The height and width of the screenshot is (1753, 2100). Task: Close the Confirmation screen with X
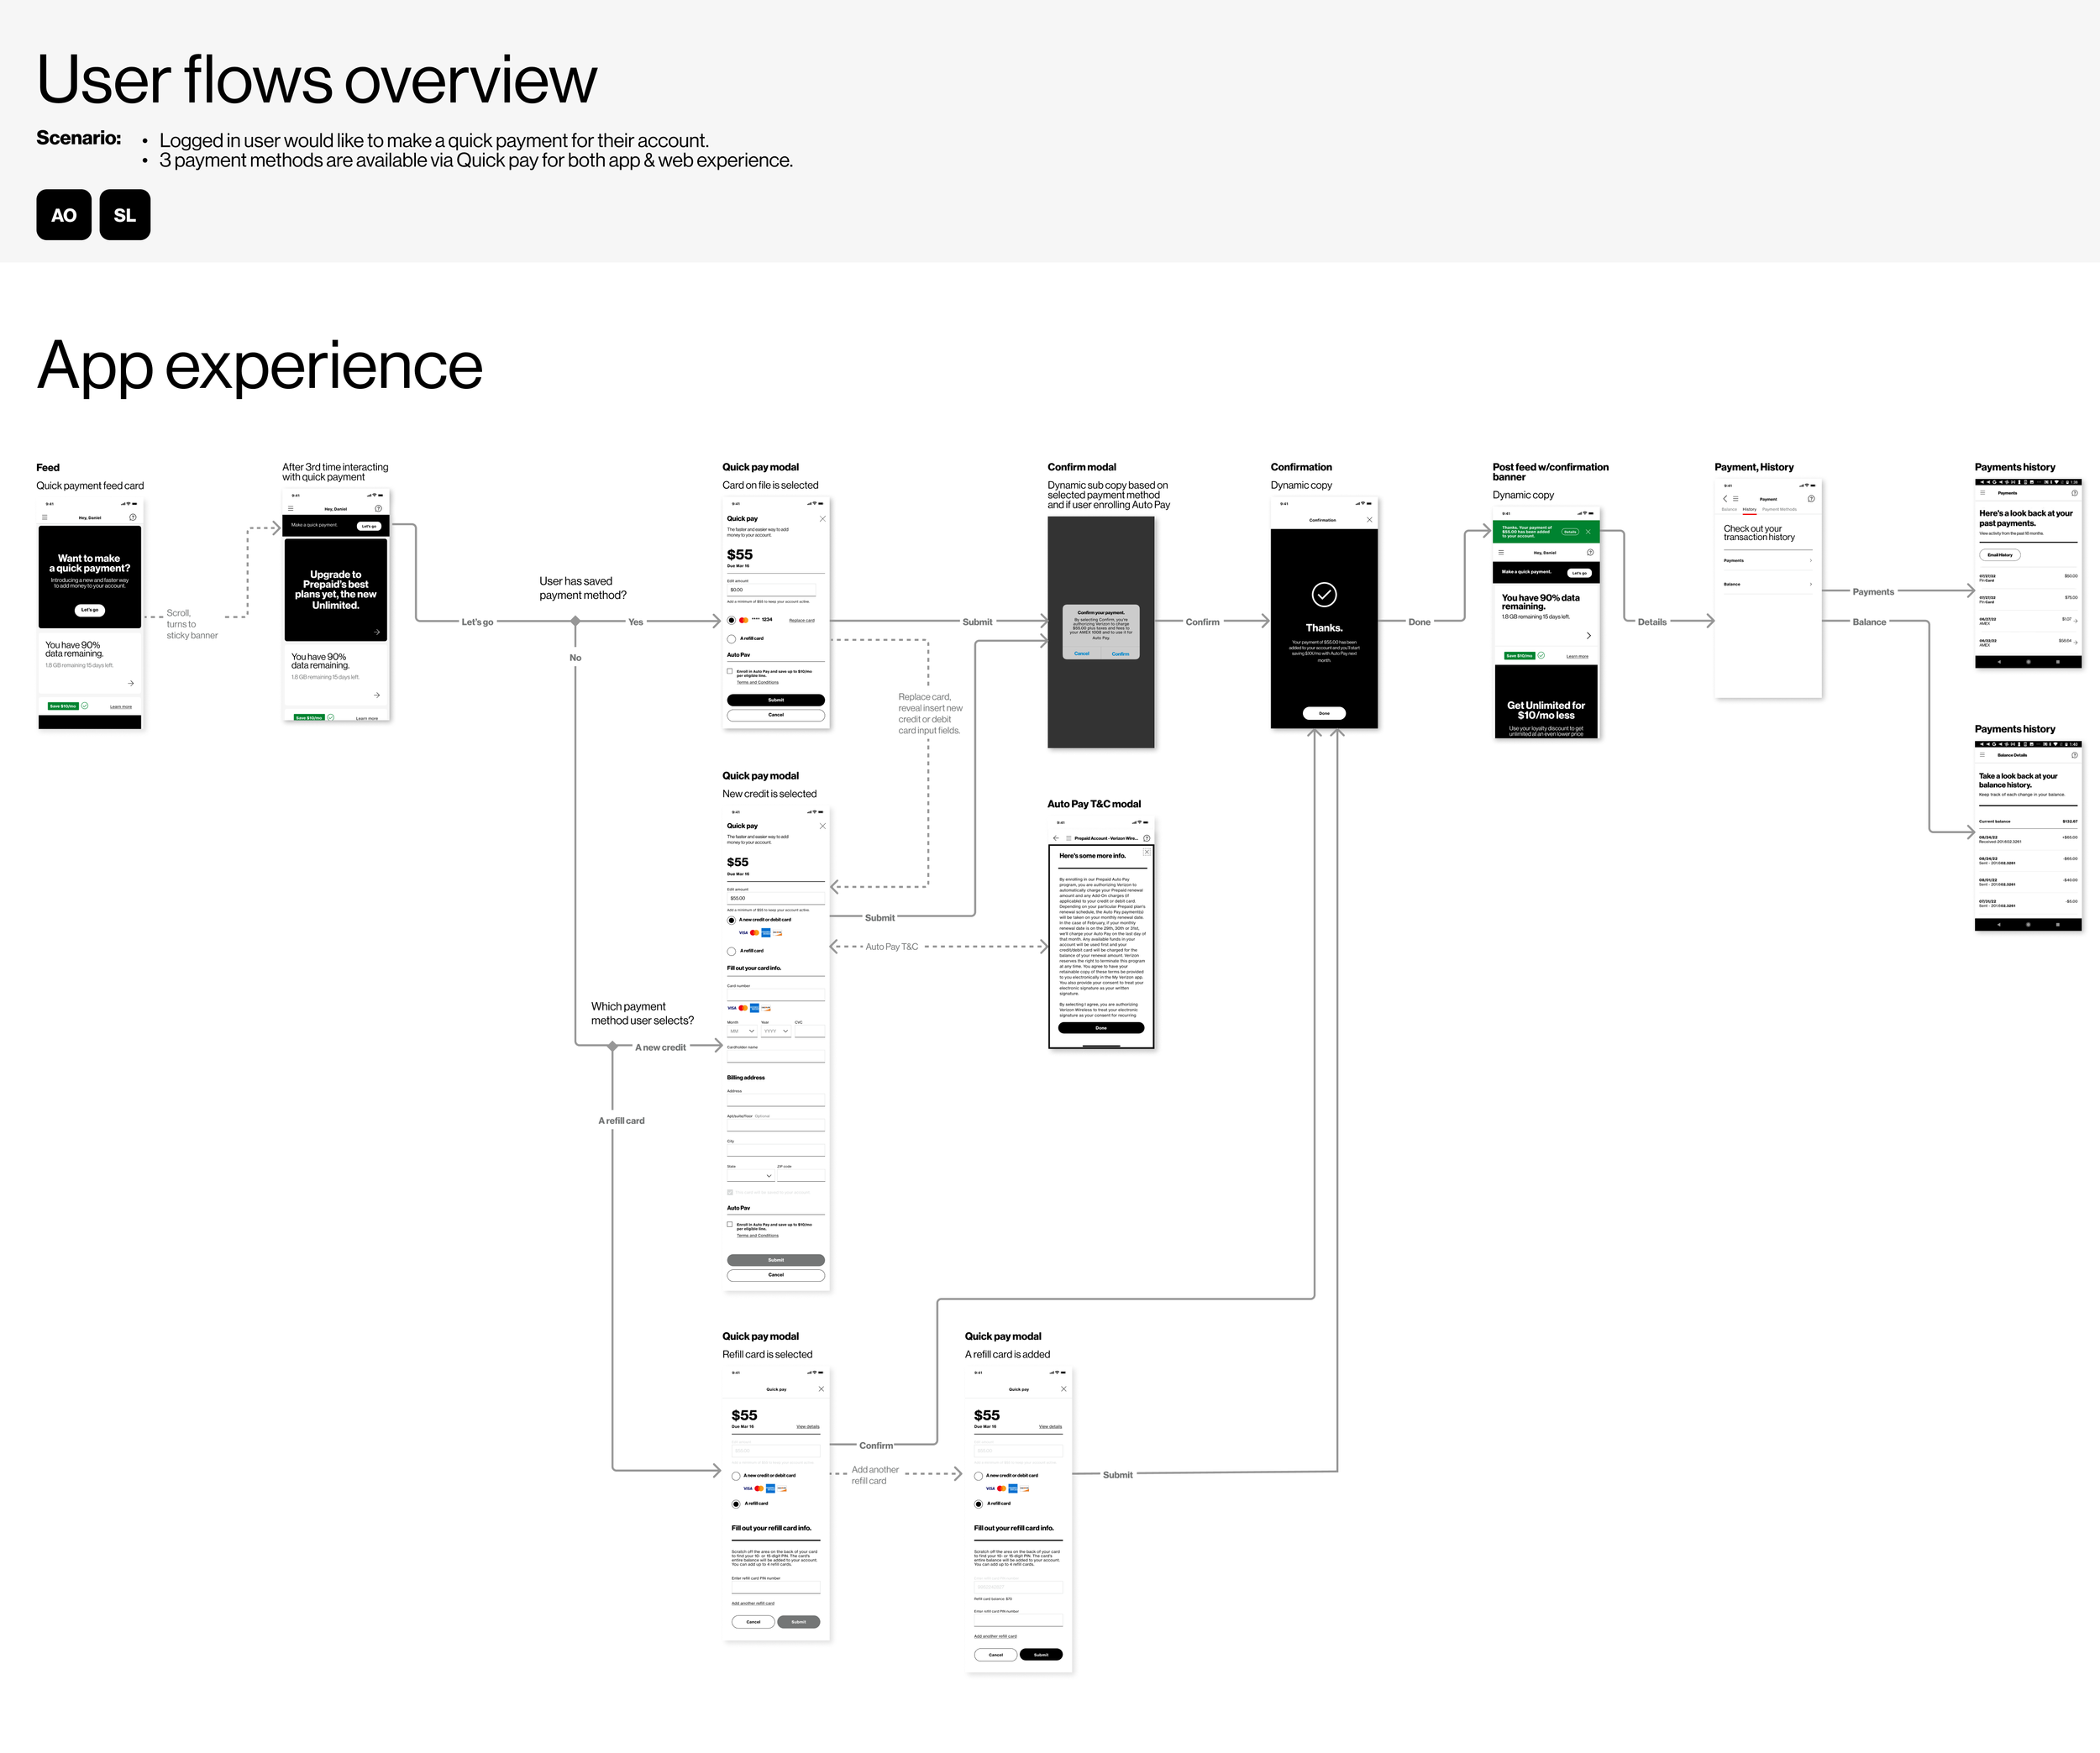tap(1369, 520)
